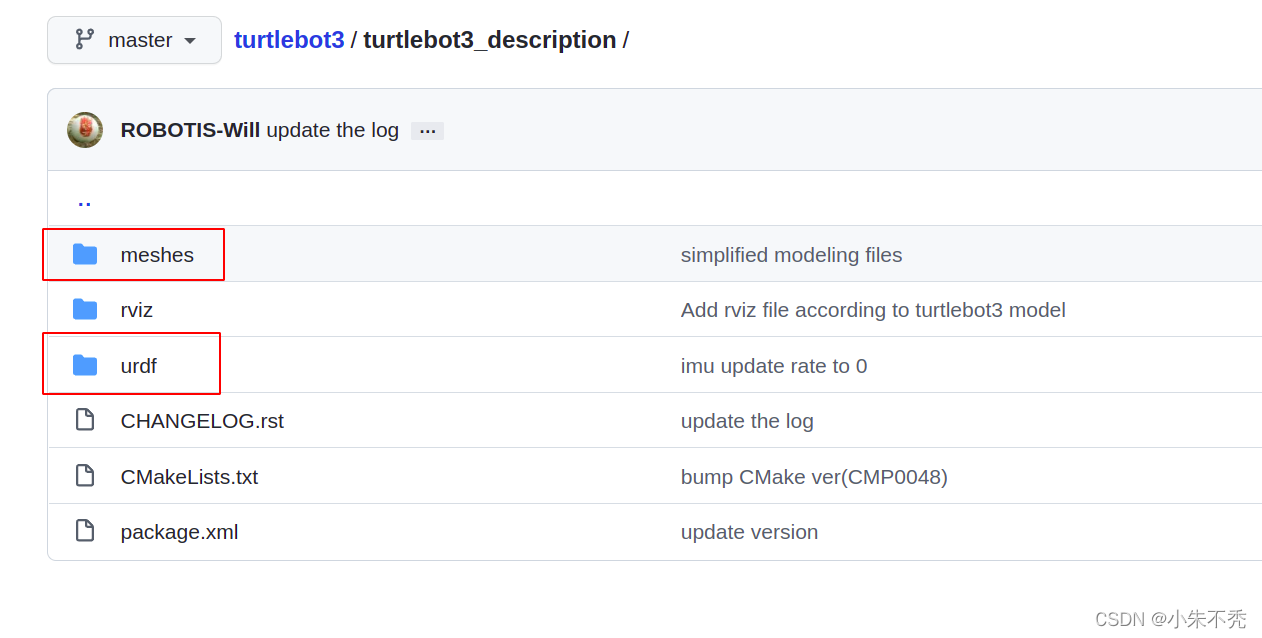Click the file icon next to CMakeLists.txt

pos(84,476)
